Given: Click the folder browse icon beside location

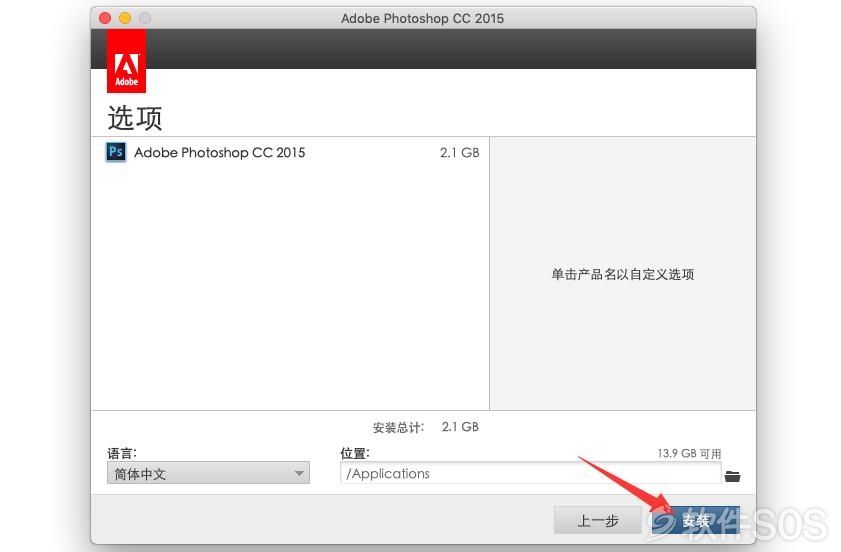Looking at the screenshot, I should click(732, 476).
